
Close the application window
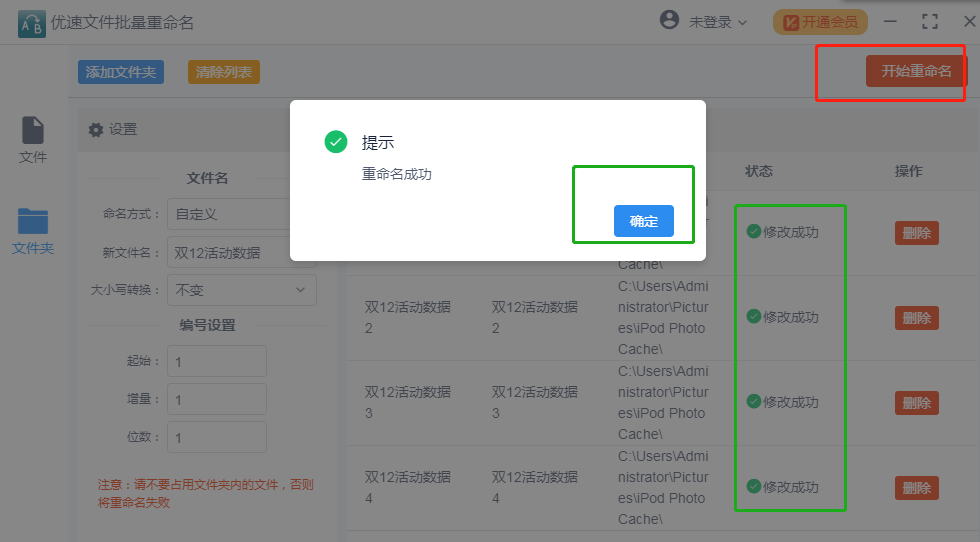pos(969,22)
